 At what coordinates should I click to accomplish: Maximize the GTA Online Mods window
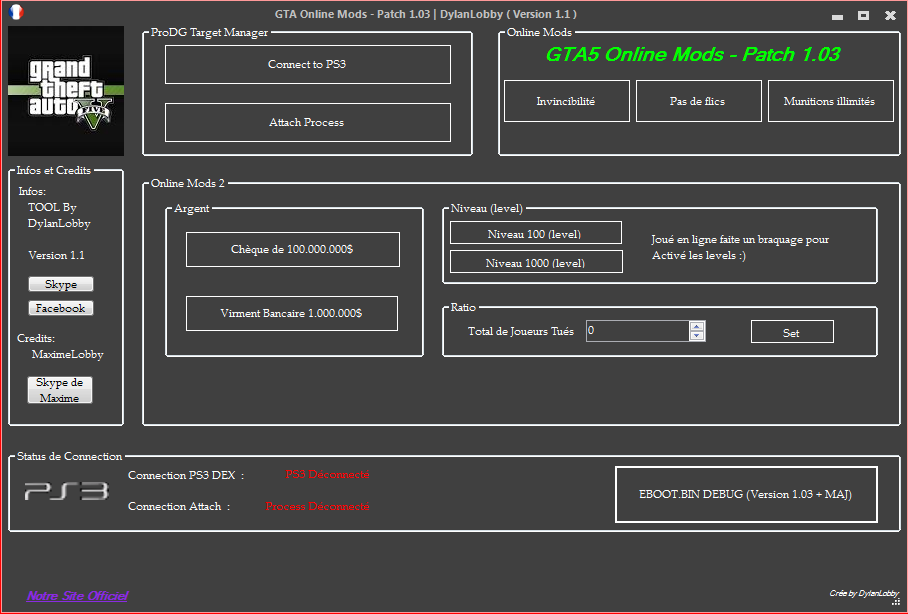click(863, 16)
